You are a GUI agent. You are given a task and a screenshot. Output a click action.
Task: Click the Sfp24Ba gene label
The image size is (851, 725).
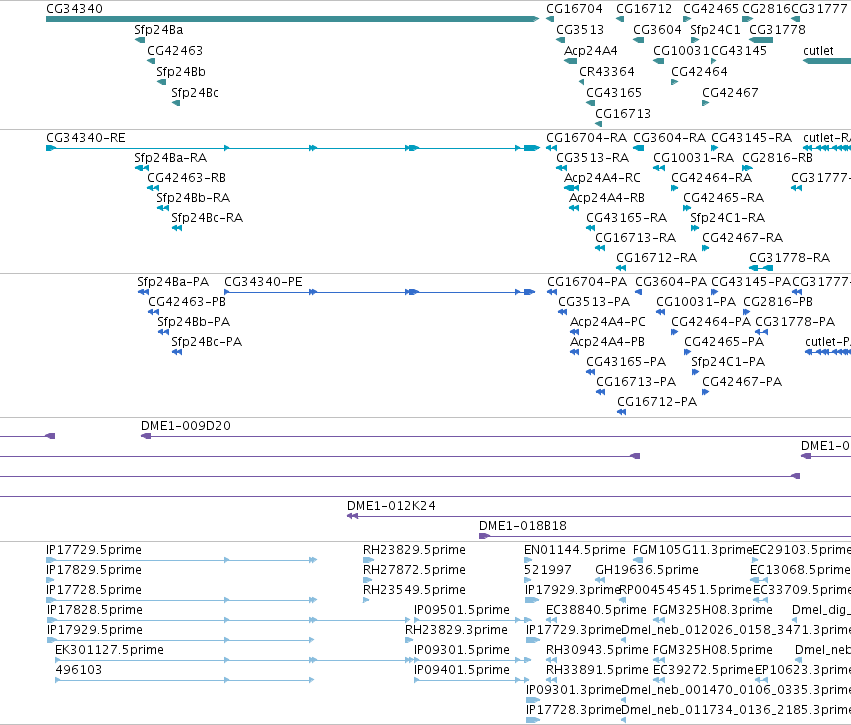click(x=158, y=30)
